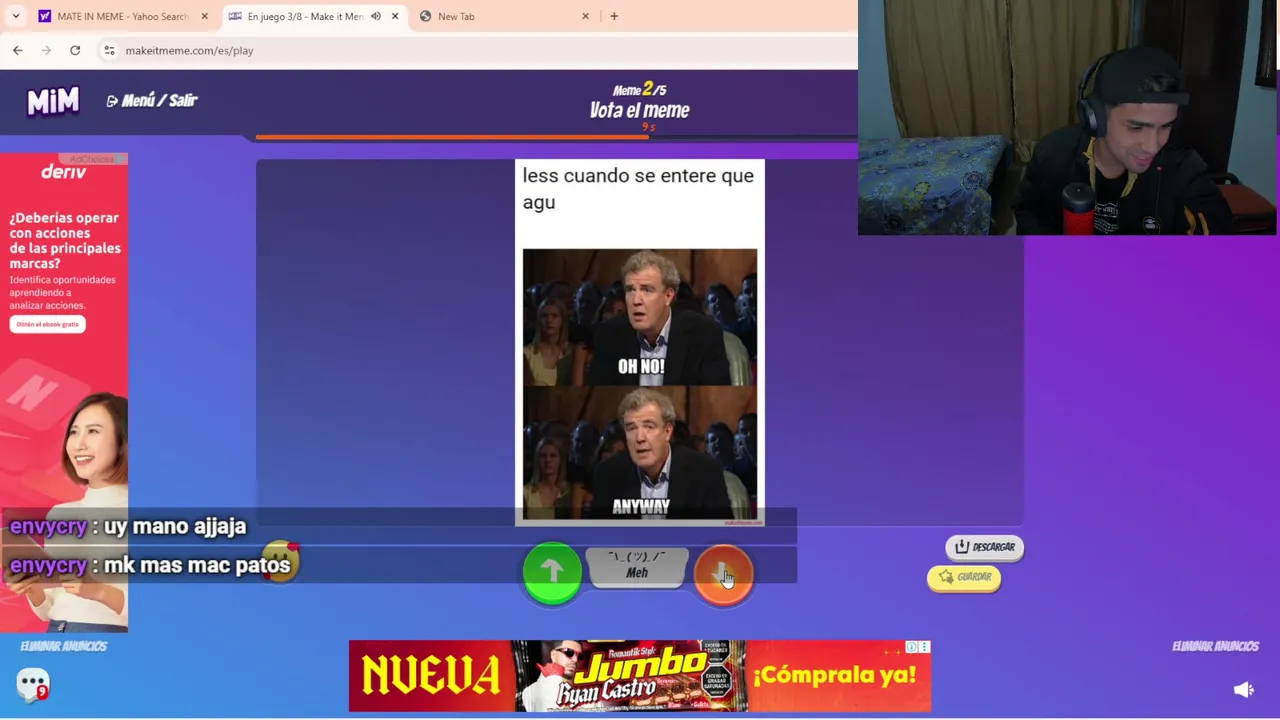This screenshot has height=720, width=1280.
Task: Vote Meh on the meme
Action: [637, 567]
